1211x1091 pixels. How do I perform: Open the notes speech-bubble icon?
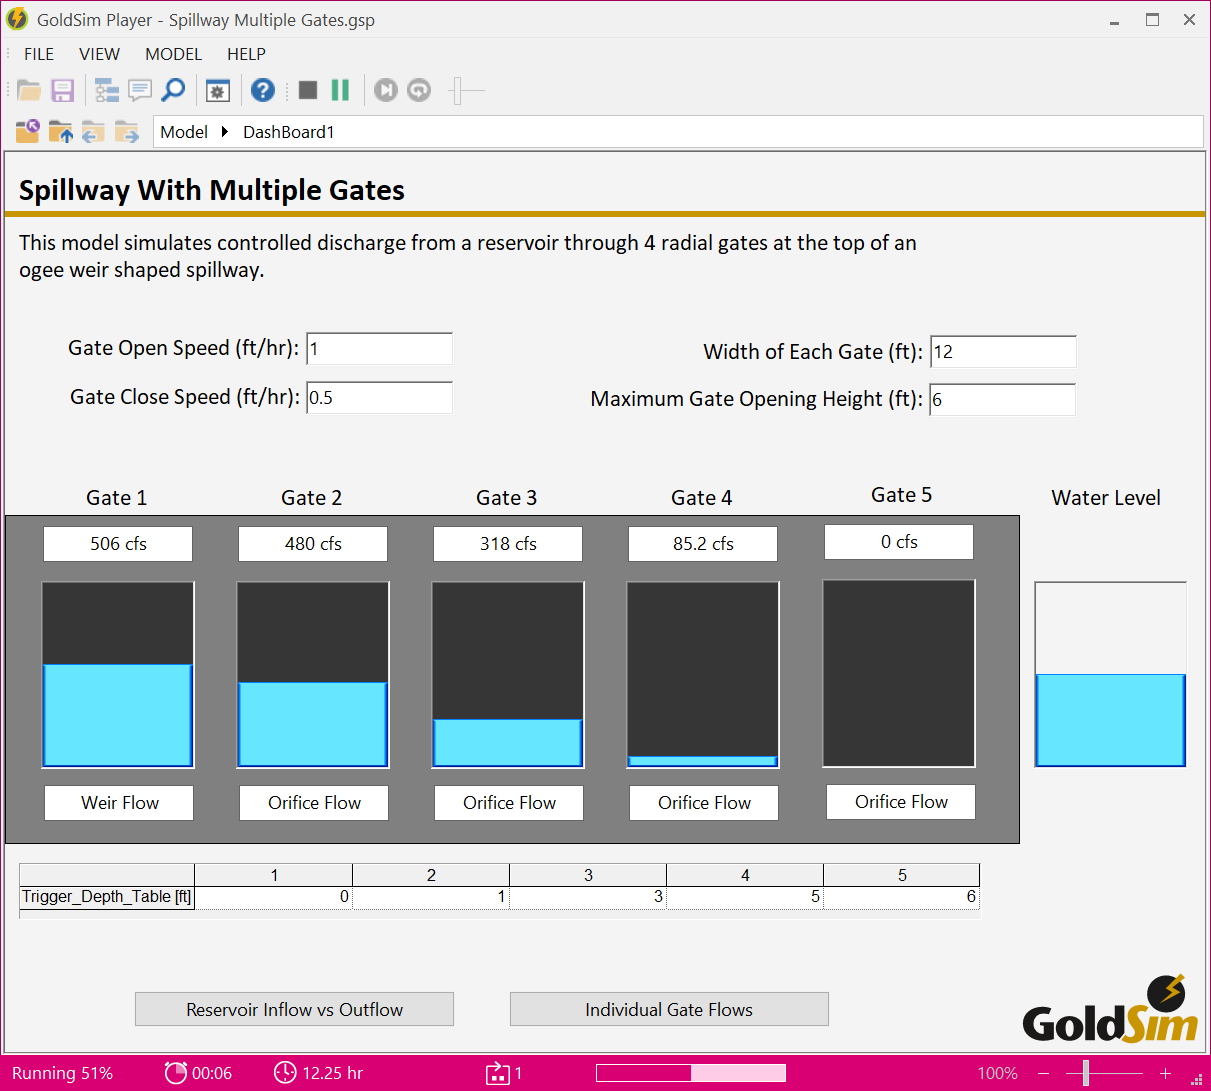(x=140, y=91)
